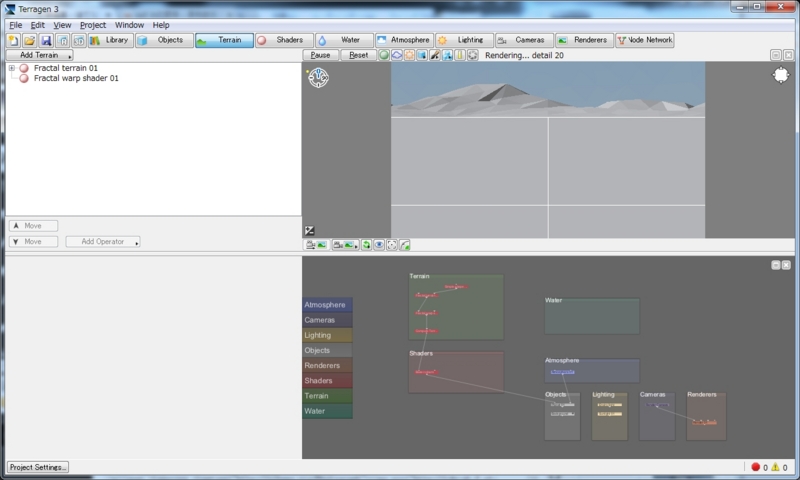Switch to the Cameras layout
The height and width of the screenshot is (480, 800).
pos(524,40)
